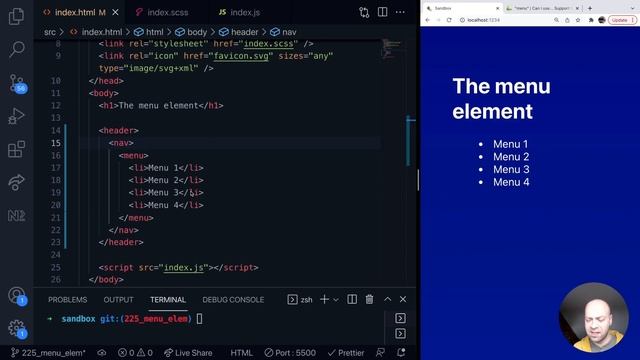Open the OUTPUT panel tab

tap(118, 300)
